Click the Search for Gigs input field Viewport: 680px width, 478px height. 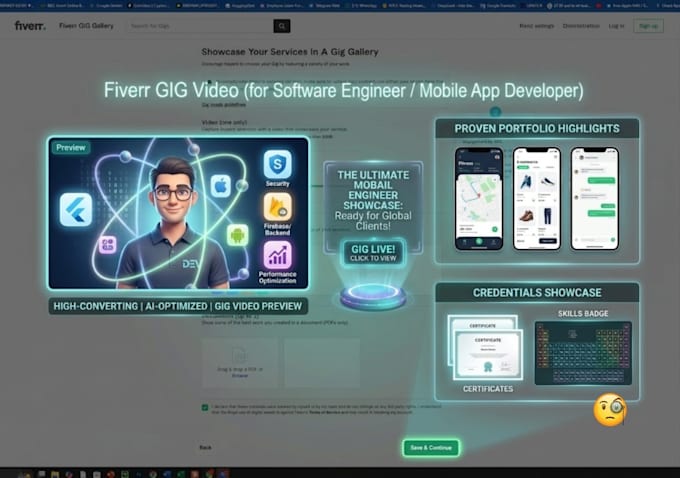tap(200, 26)
